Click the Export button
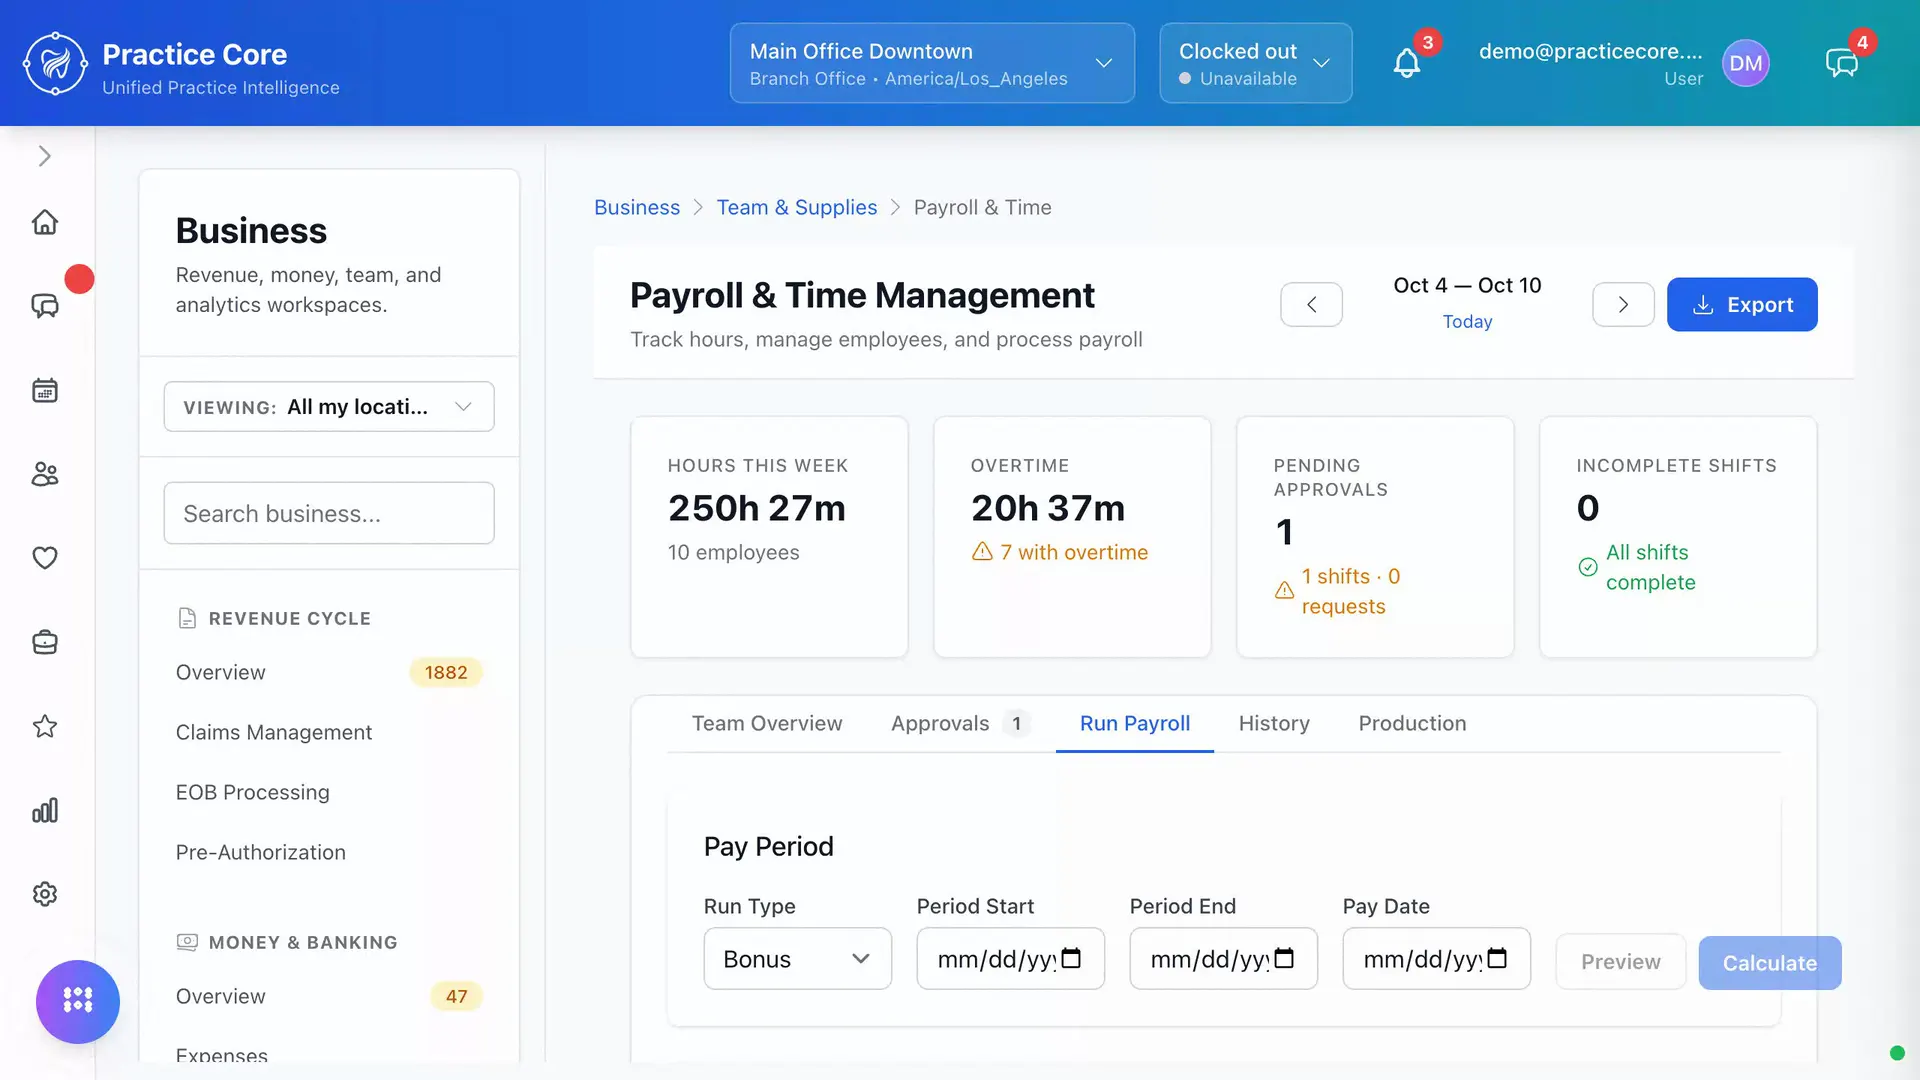This screenshot has height=1080, width=1920. pos(1742,304)
